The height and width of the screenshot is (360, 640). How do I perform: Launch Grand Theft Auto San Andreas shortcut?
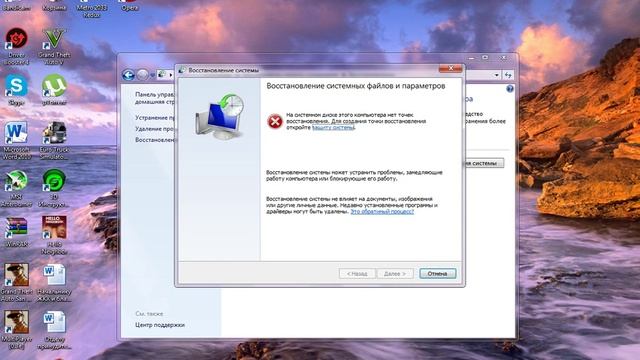pos(16,282)
